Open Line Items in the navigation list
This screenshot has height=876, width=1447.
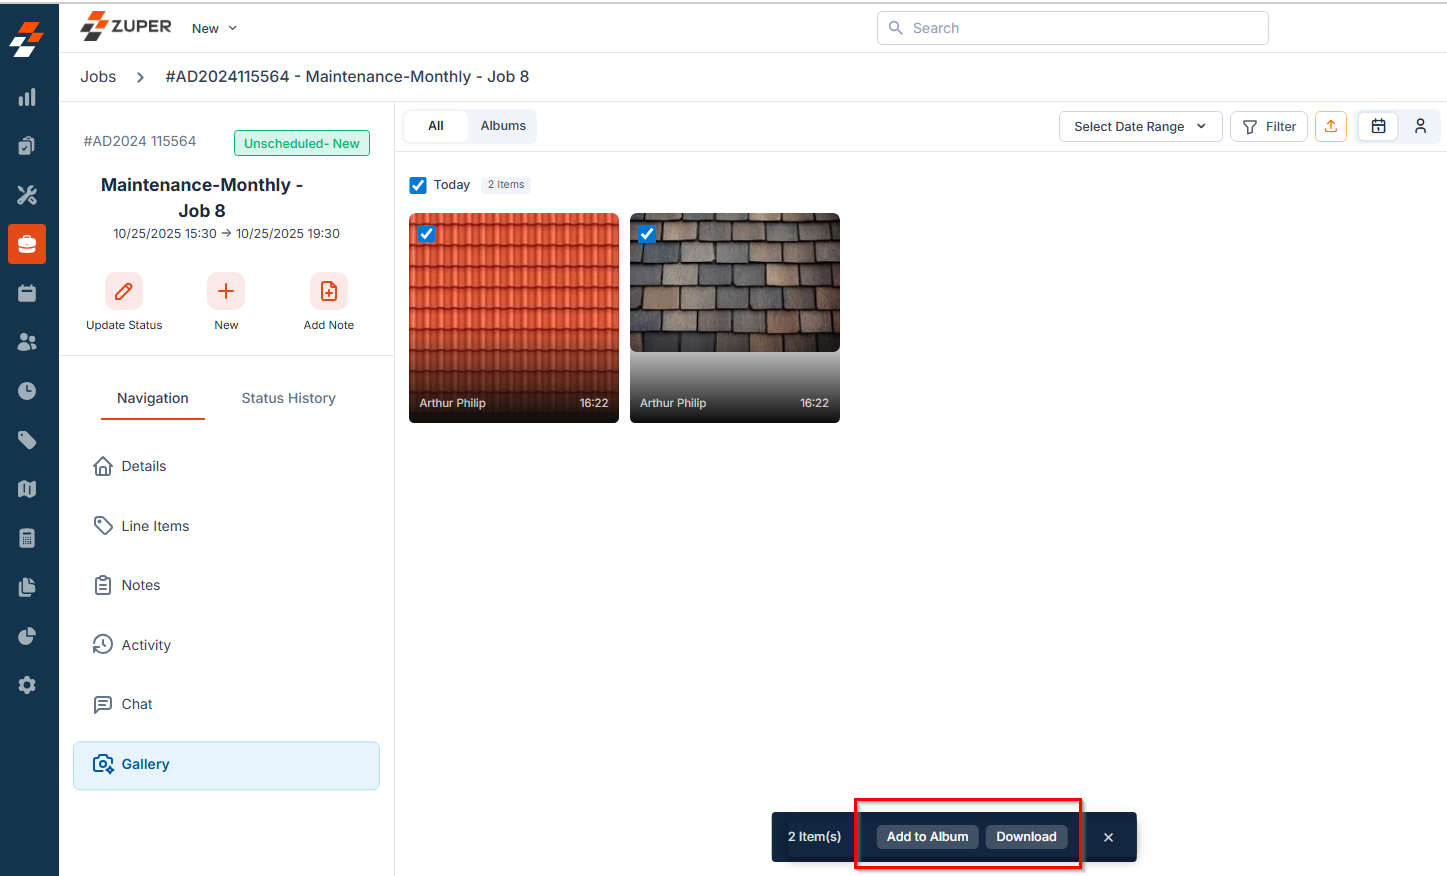click(x=226, y=526)
